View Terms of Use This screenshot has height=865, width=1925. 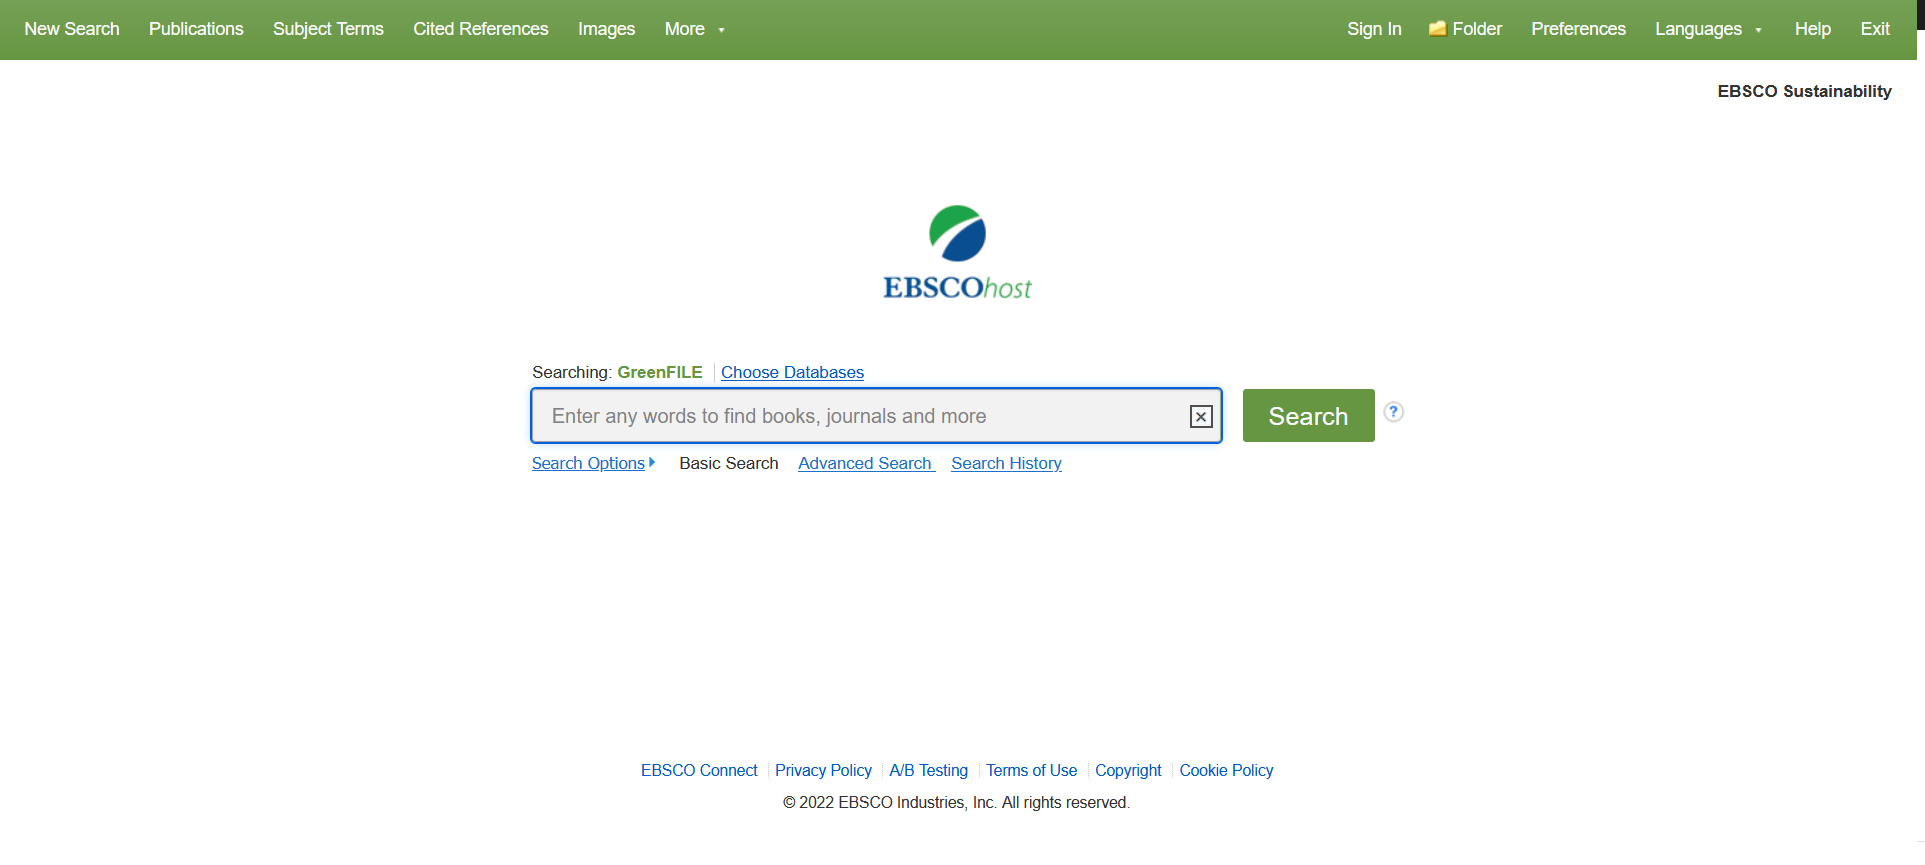(x=1031, y=770)
